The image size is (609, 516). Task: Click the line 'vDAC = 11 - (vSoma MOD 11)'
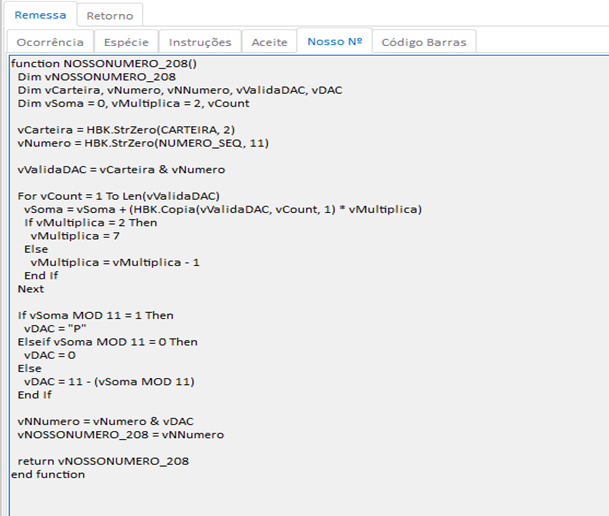tap(109, 381)
